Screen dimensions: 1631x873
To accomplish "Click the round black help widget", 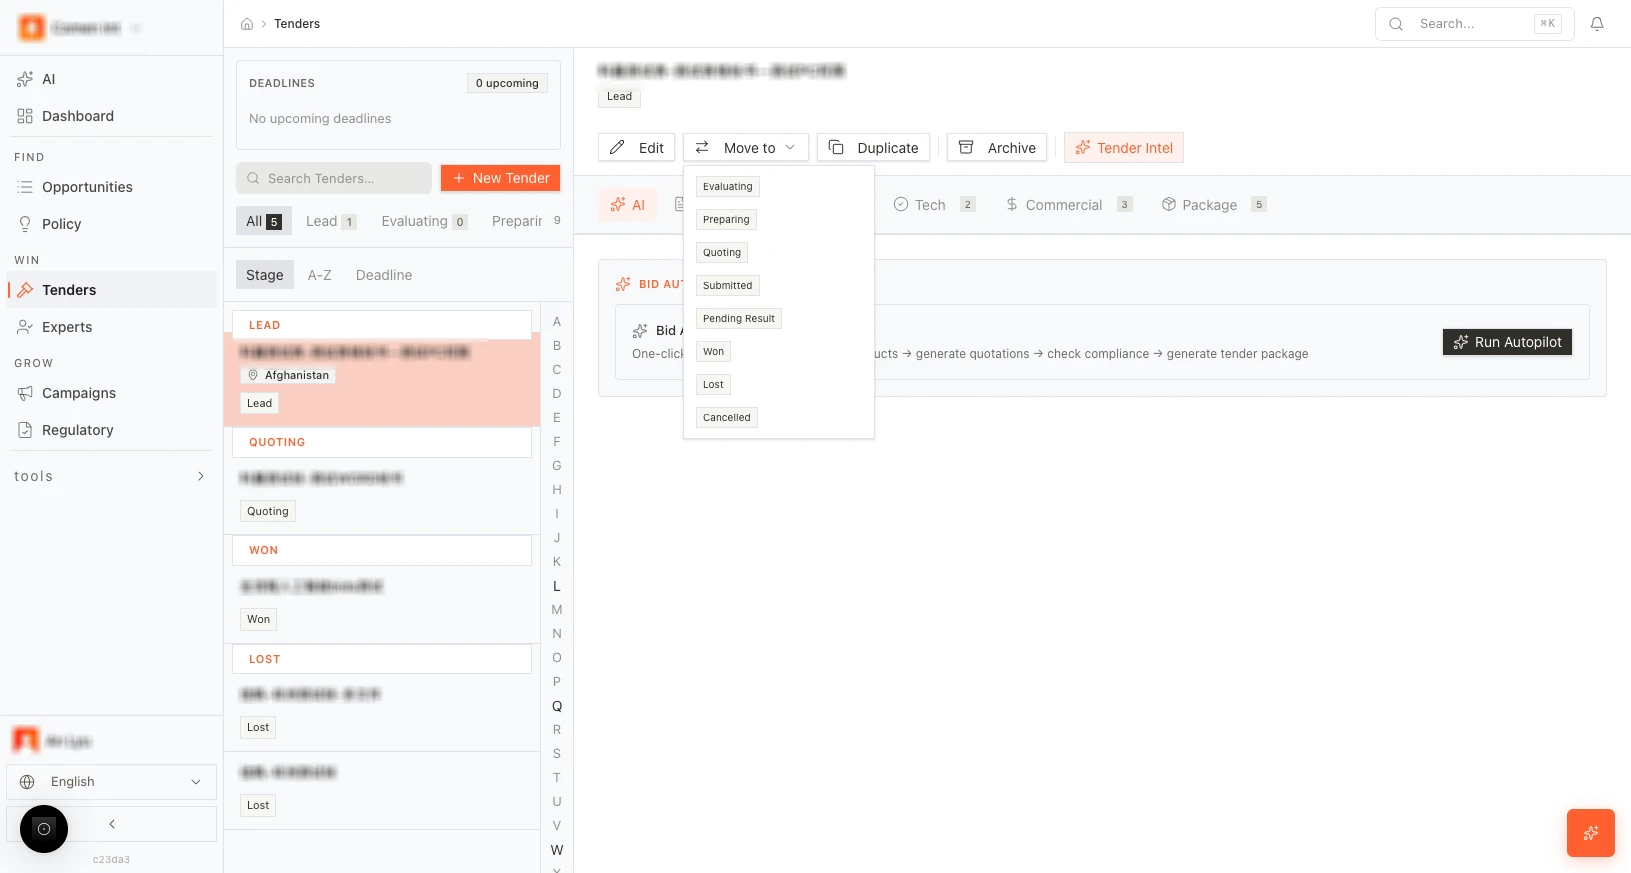I will (x=44, y=829).
